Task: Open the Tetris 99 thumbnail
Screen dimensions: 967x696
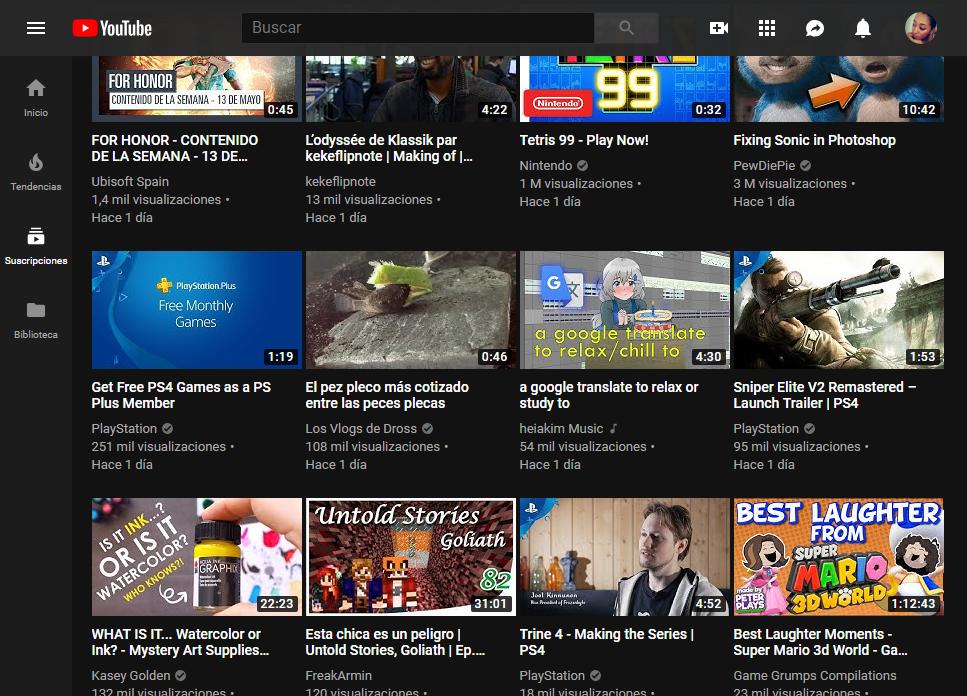Action: click(625, 88)
